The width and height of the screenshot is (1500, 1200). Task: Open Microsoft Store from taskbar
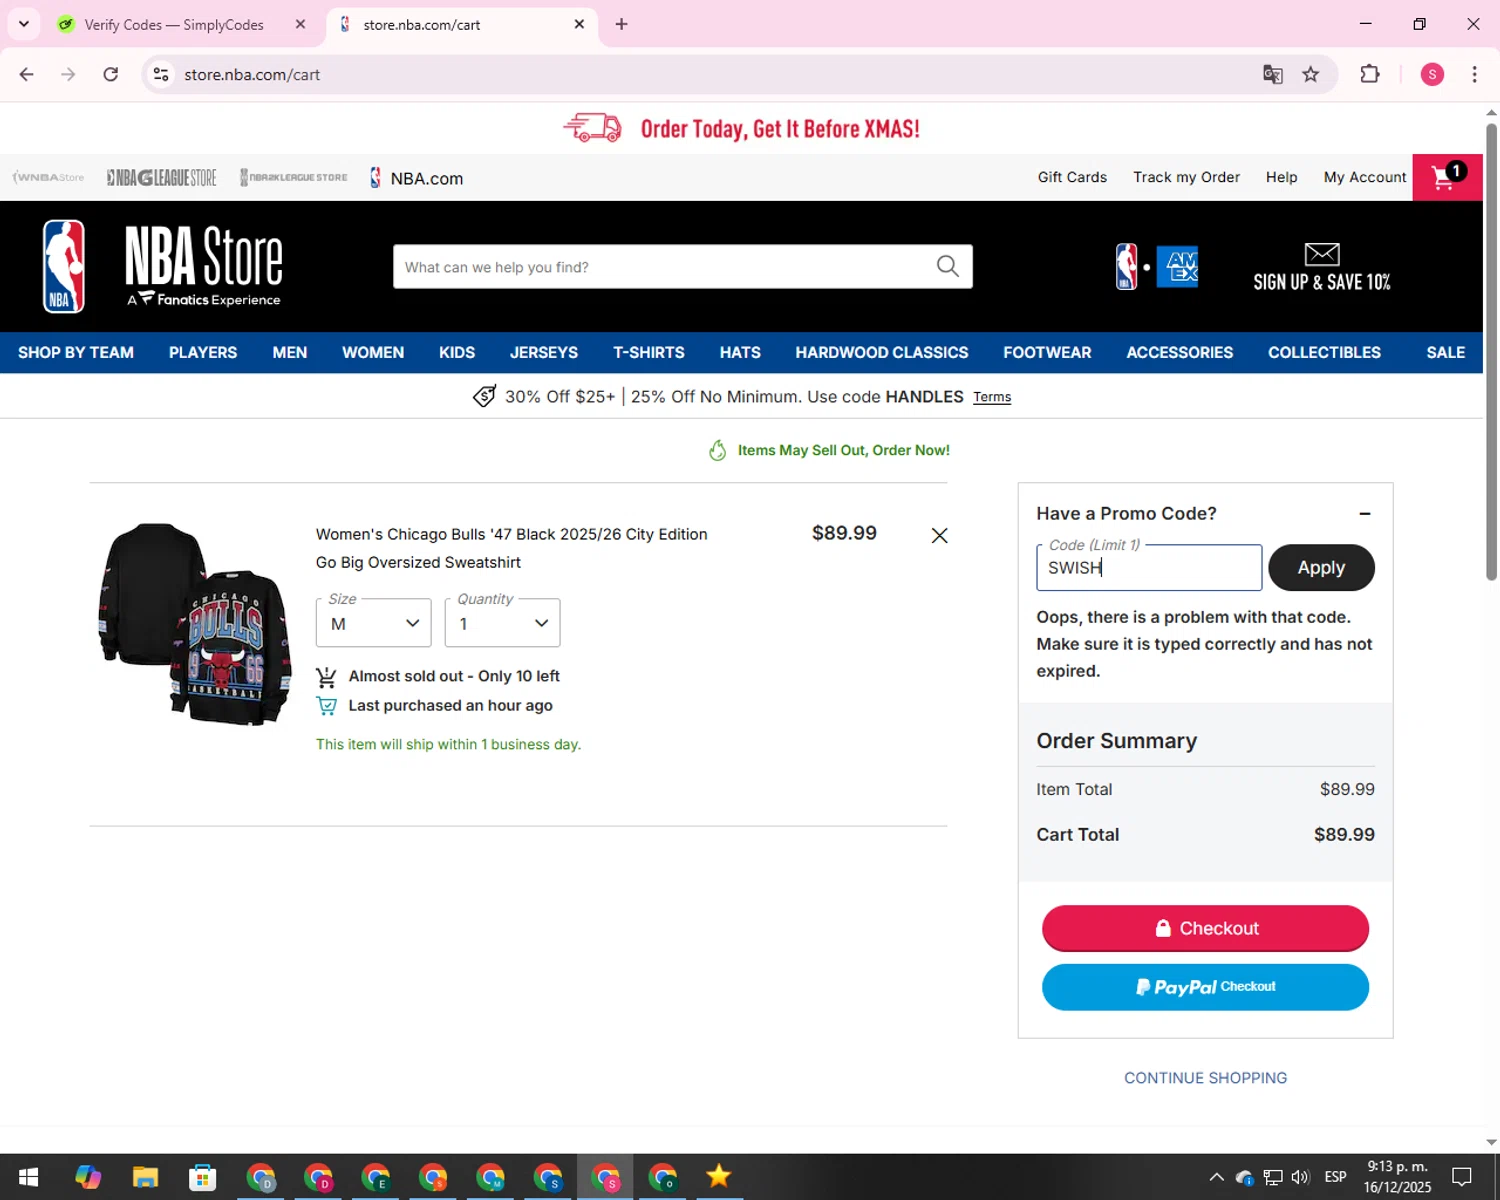coord(203,1177)
